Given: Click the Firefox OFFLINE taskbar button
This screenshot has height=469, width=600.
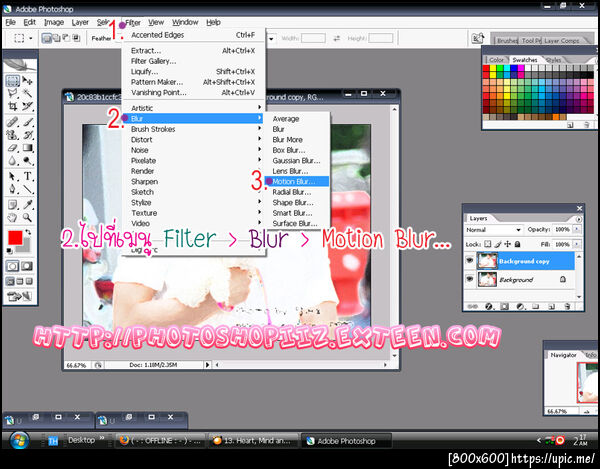Looking at the screenshot, I should pos(160,441).
